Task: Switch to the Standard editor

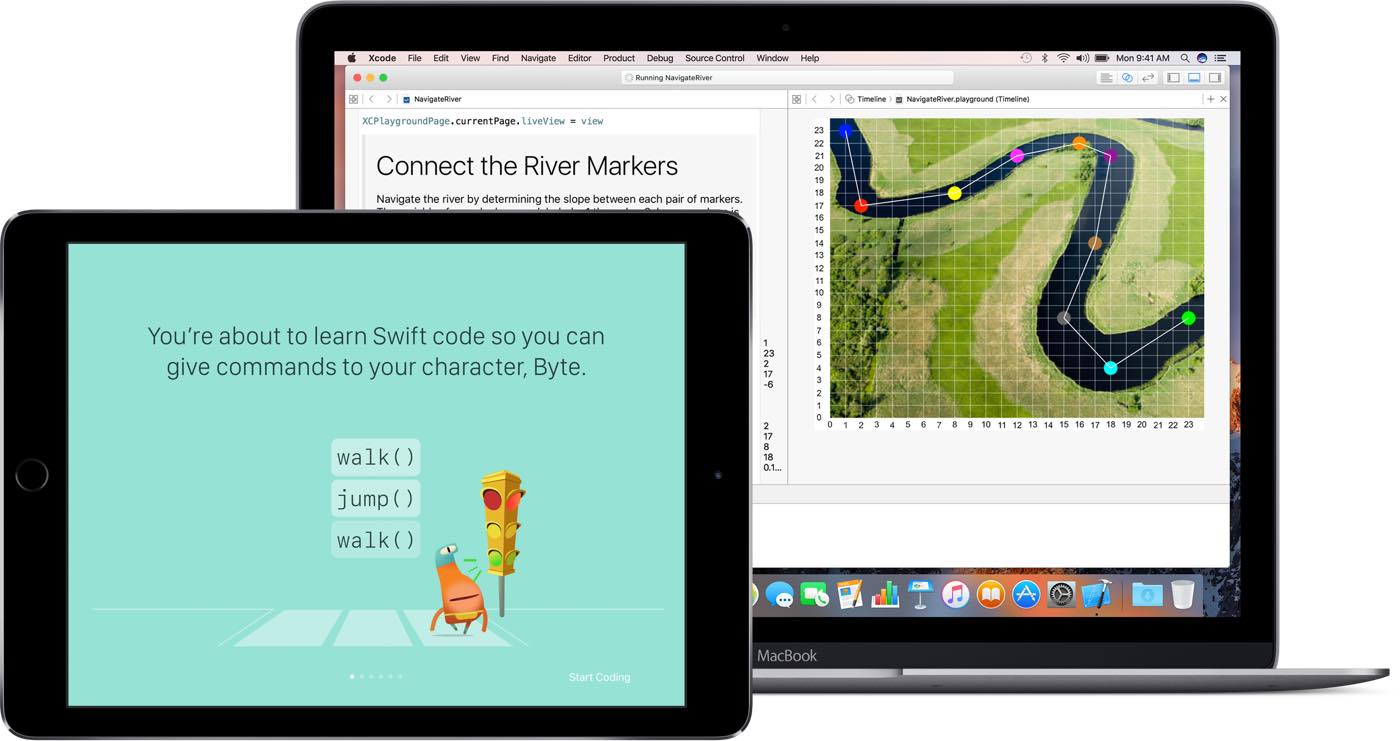Action: point(1106,77)
